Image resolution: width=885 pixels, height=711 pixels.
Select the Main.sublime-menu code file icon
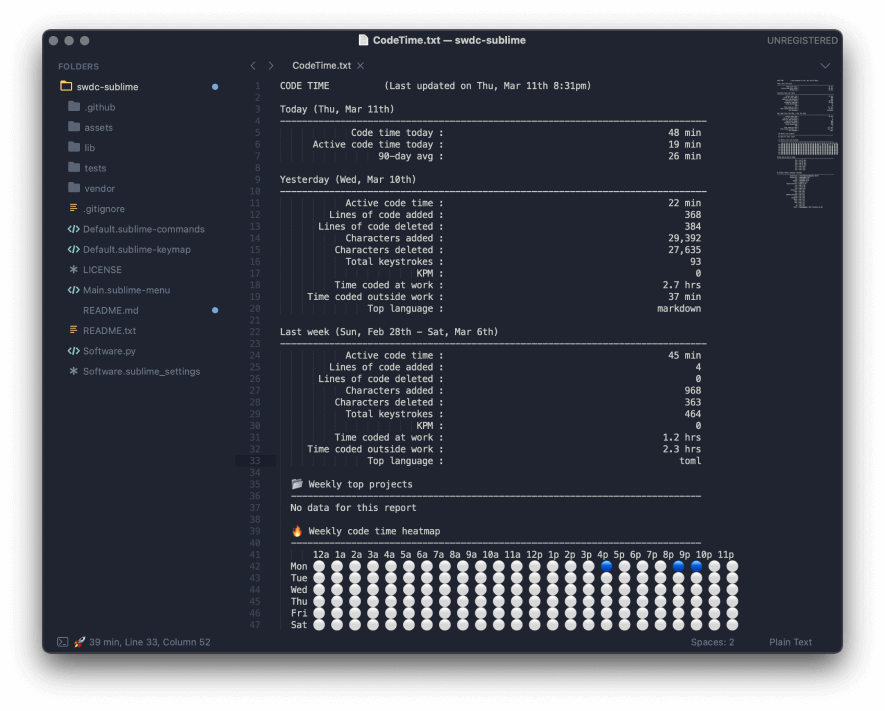tap(72, 290)
